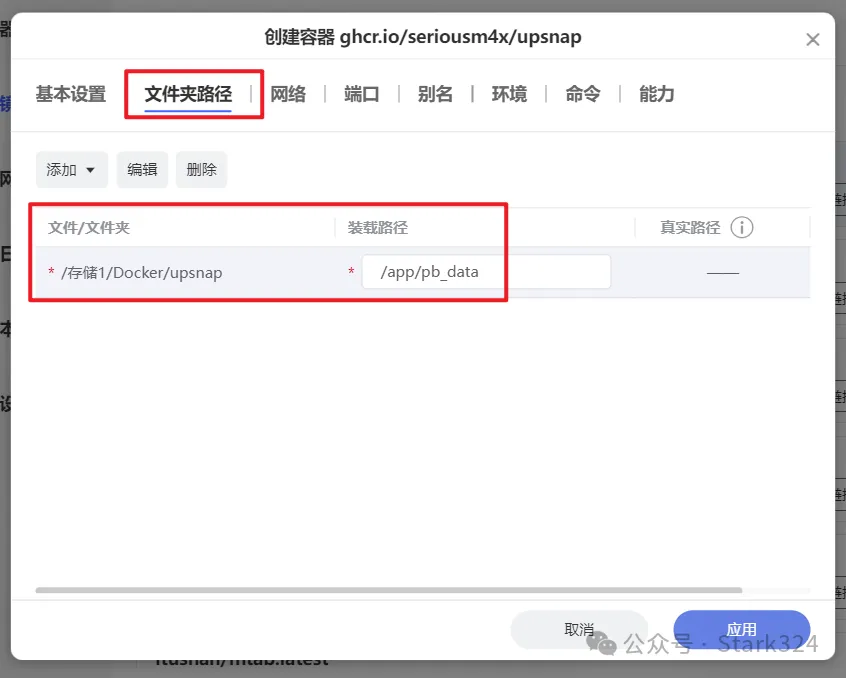
Task: Switch to the 网络 tab
Action: coord(288,94)
